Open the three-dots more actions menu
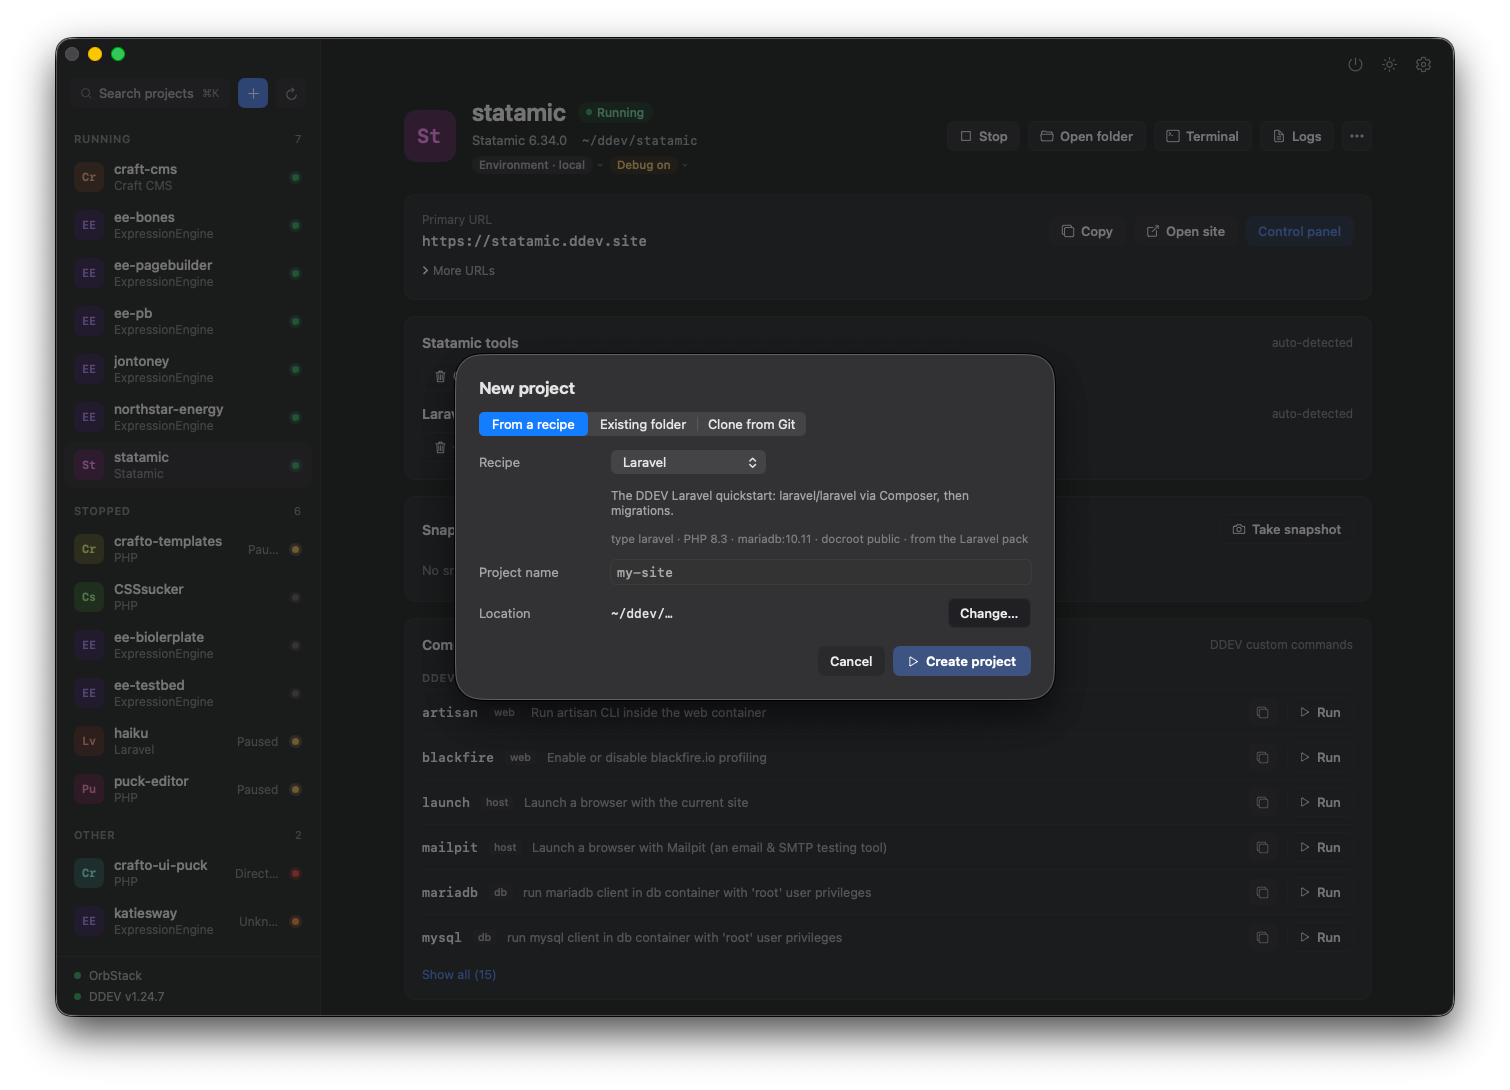Viewport: 1510px width, 1090px height. click(1356, 136)
